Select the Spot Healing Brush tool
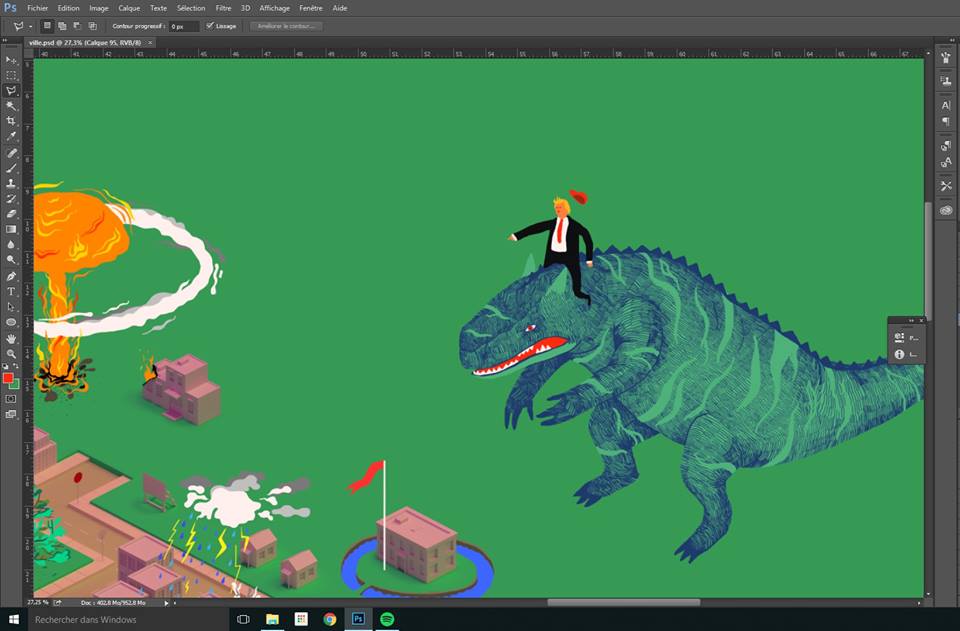 pos(11,153)
